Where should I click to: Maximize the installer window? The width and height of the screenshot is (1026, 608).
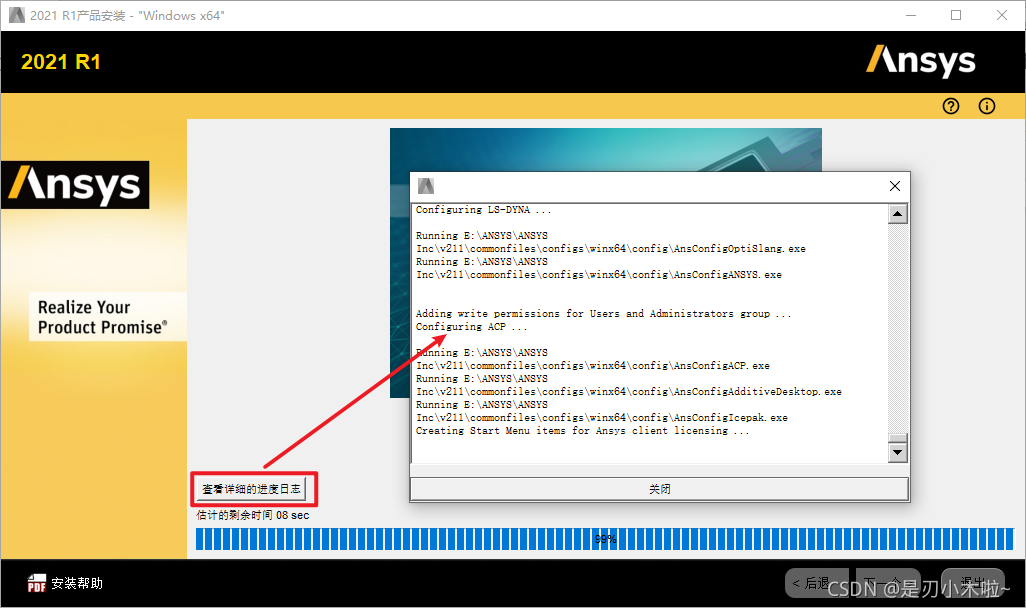[956, 15]
